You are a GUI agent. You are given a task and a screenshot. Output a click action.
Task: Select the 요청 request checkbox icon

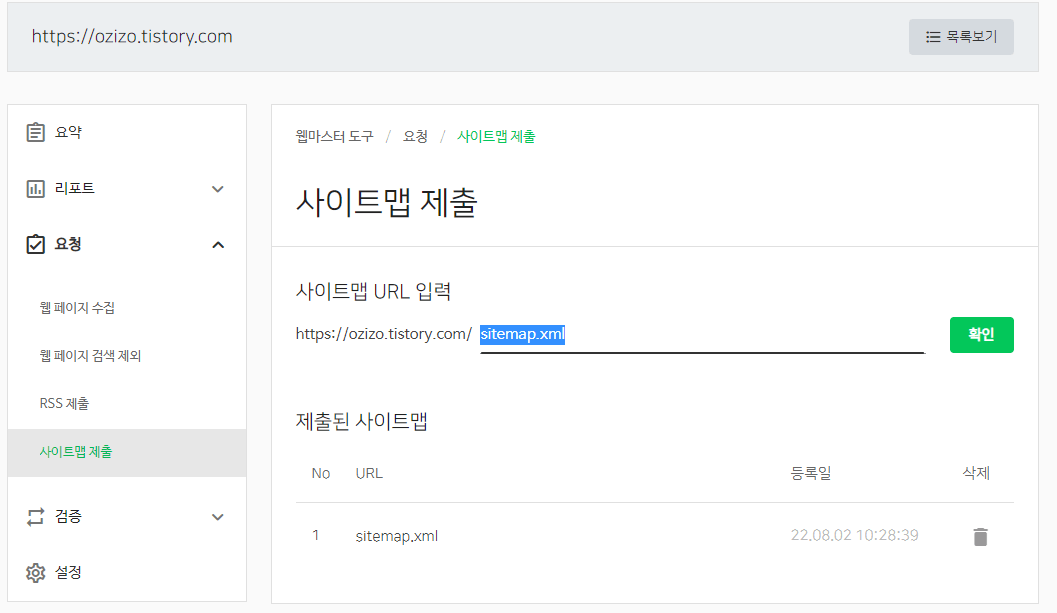point(36,244)
